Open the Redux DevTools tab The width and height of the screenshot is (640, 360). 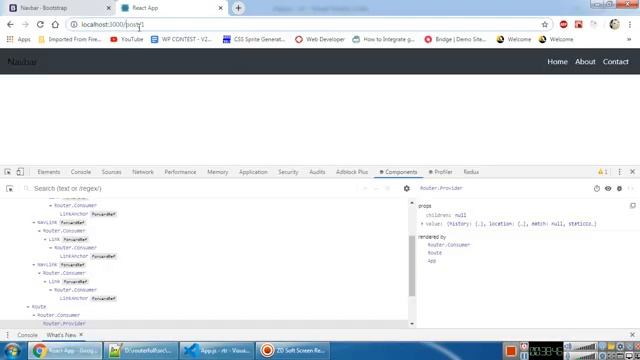click(x=471, y=172)
